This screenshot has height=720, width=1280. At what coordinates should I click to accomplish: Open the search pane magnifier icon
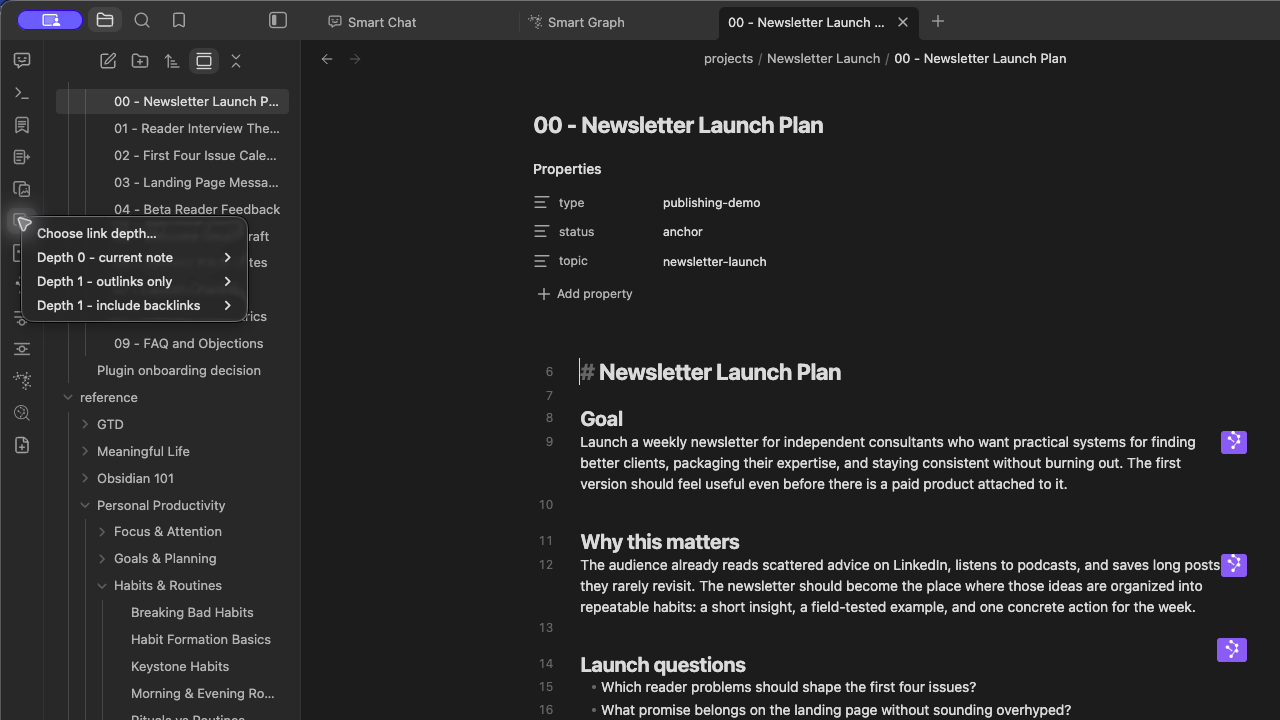[142, 20]
